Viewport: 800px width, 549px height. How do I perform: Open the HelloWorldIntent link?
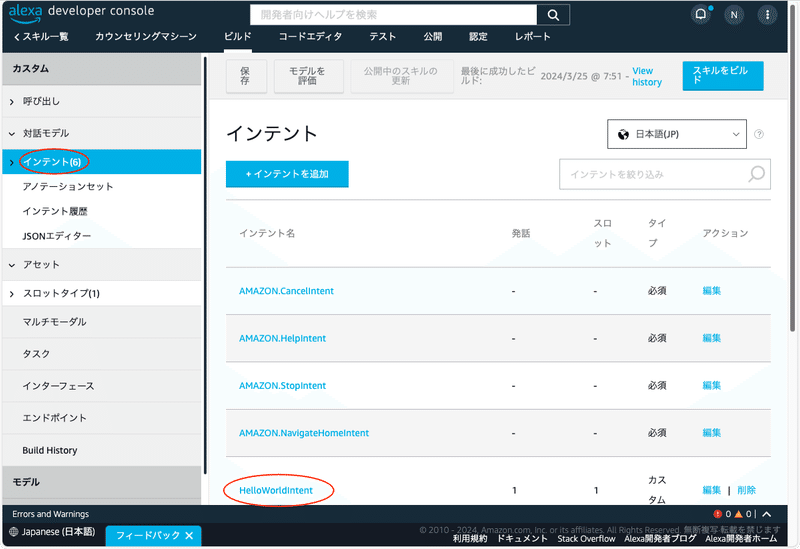(276, 490)
